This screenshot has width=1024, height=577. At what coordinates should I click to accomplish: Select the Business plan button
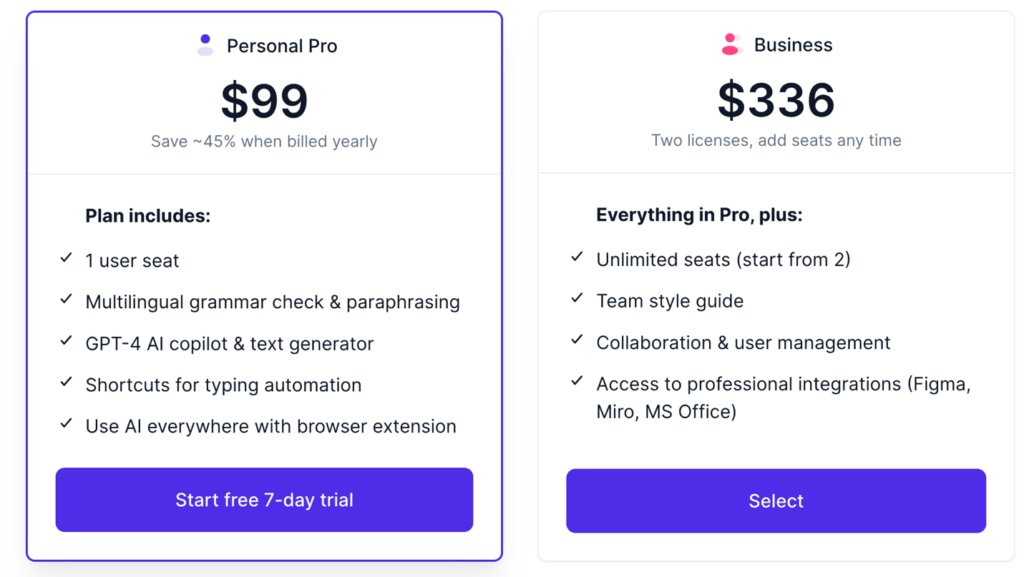coord(776,501)
